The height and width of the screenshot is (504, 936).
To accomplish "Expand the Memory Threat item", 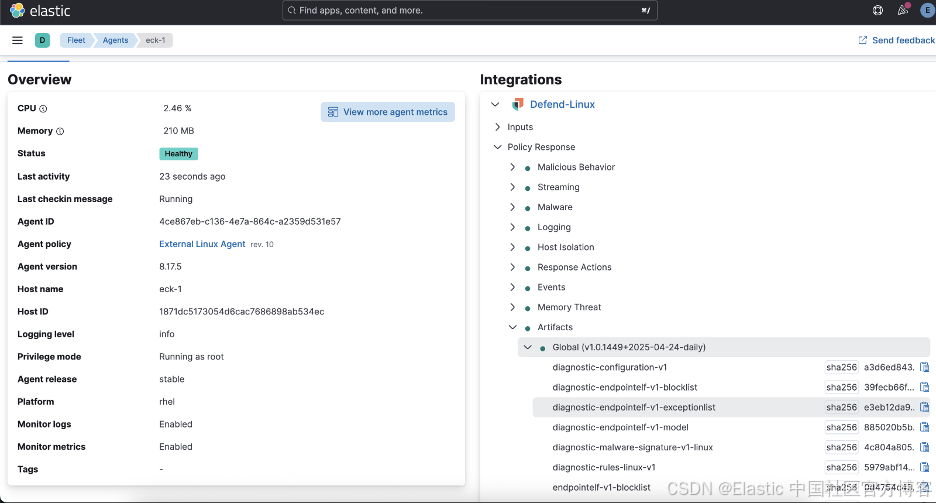I will (512, 307).
